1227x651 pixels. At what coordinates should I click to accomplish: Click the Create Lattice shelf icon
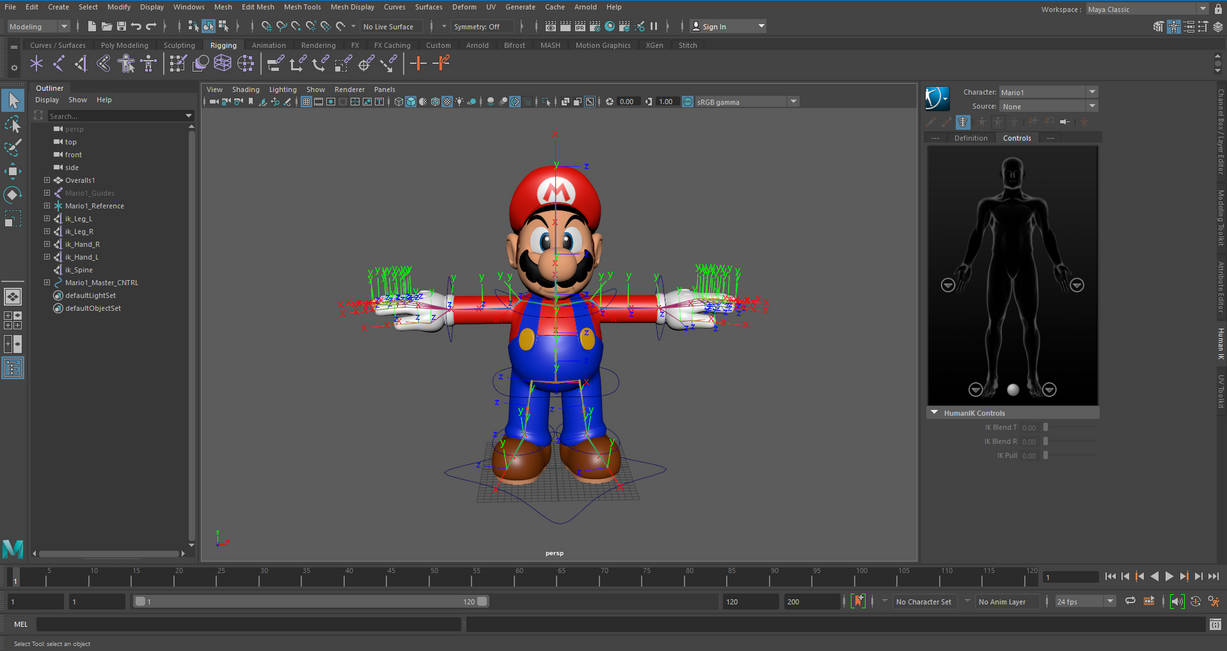pos(222,64)
